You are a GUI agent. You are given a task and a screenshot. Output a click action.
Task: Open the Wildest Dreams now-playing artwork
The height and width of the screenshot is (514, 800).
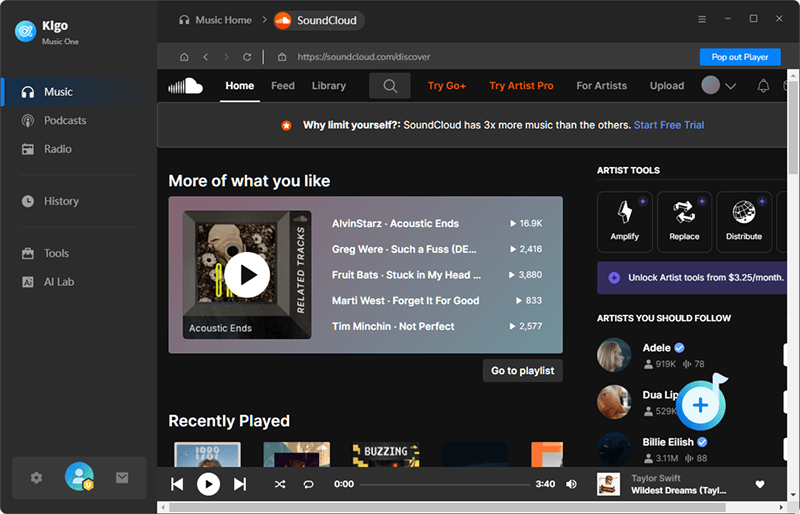click(609, 484)
